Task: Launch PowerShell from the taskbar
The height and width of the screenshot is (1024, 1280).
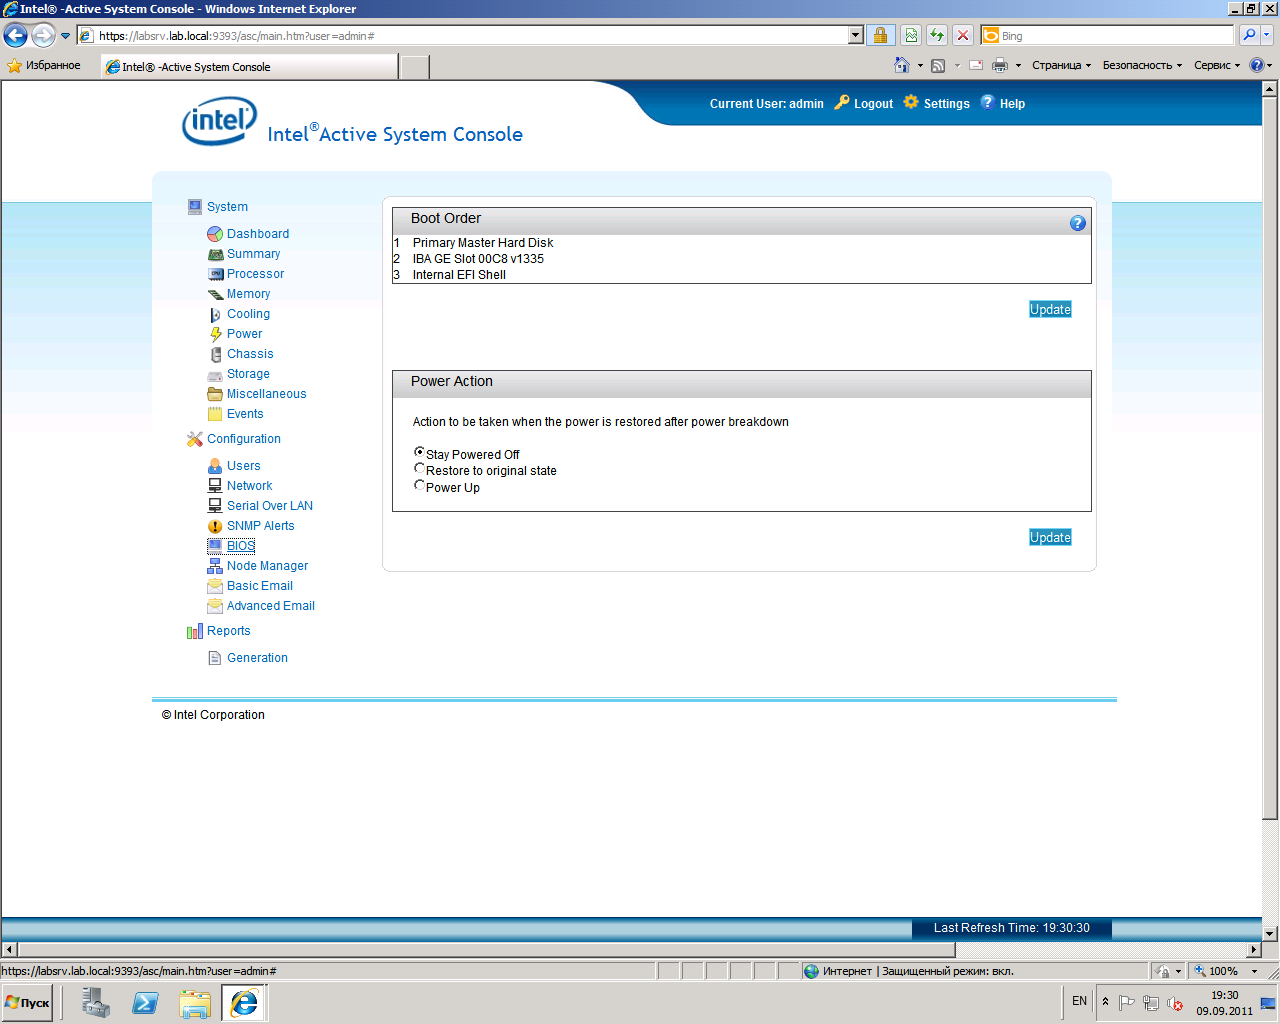Action: pyautogui.click(x=145, y=1002)
